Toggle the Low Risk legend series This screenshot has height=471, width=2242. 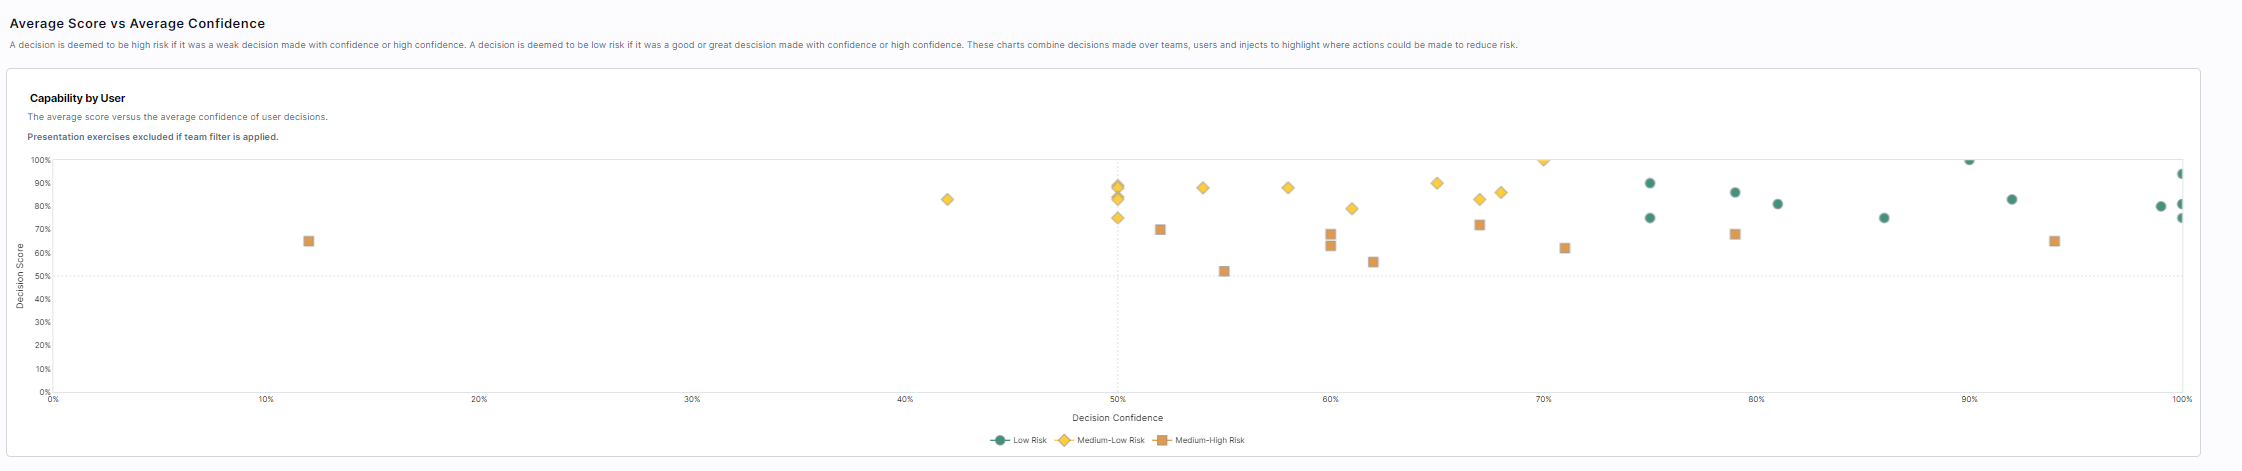click(1019, 440)
